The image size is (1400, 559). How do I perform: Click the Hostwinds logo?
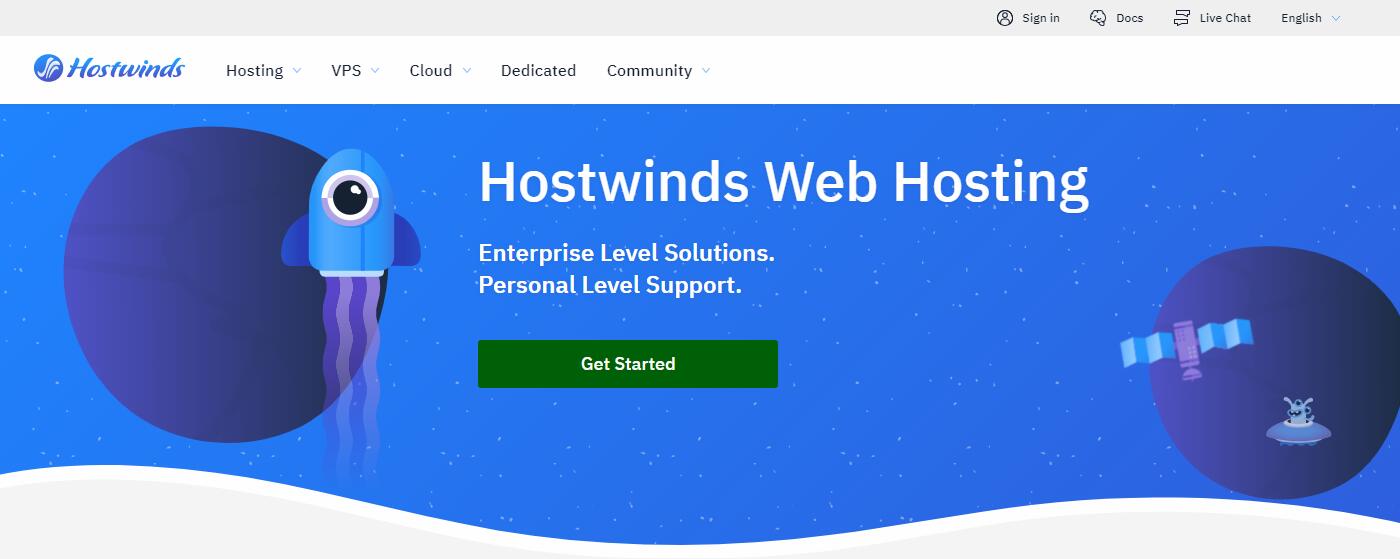point(109,68)
